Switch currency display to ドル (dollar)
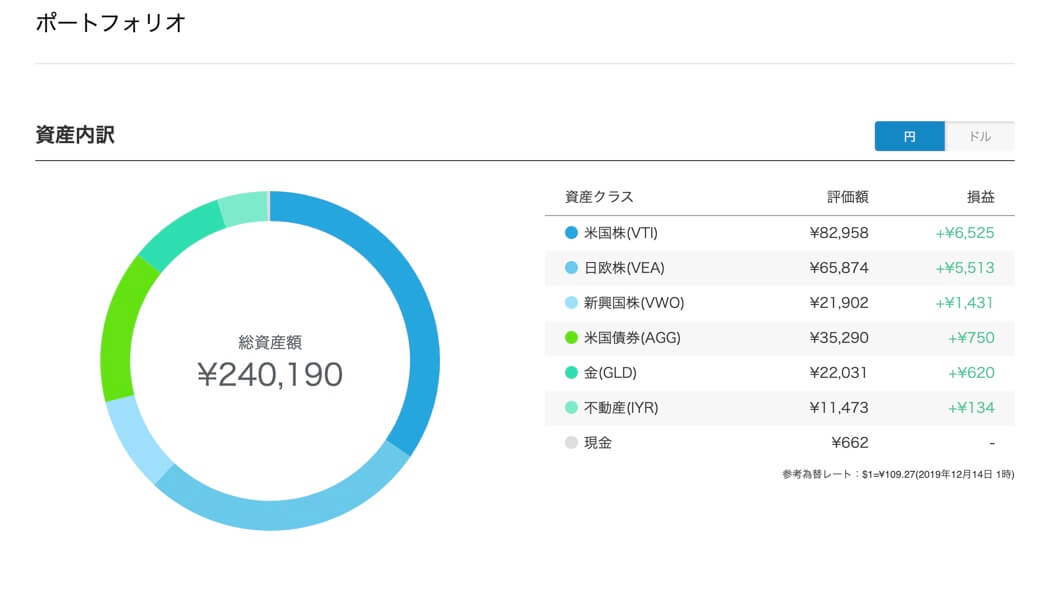 tap(979, 136)
